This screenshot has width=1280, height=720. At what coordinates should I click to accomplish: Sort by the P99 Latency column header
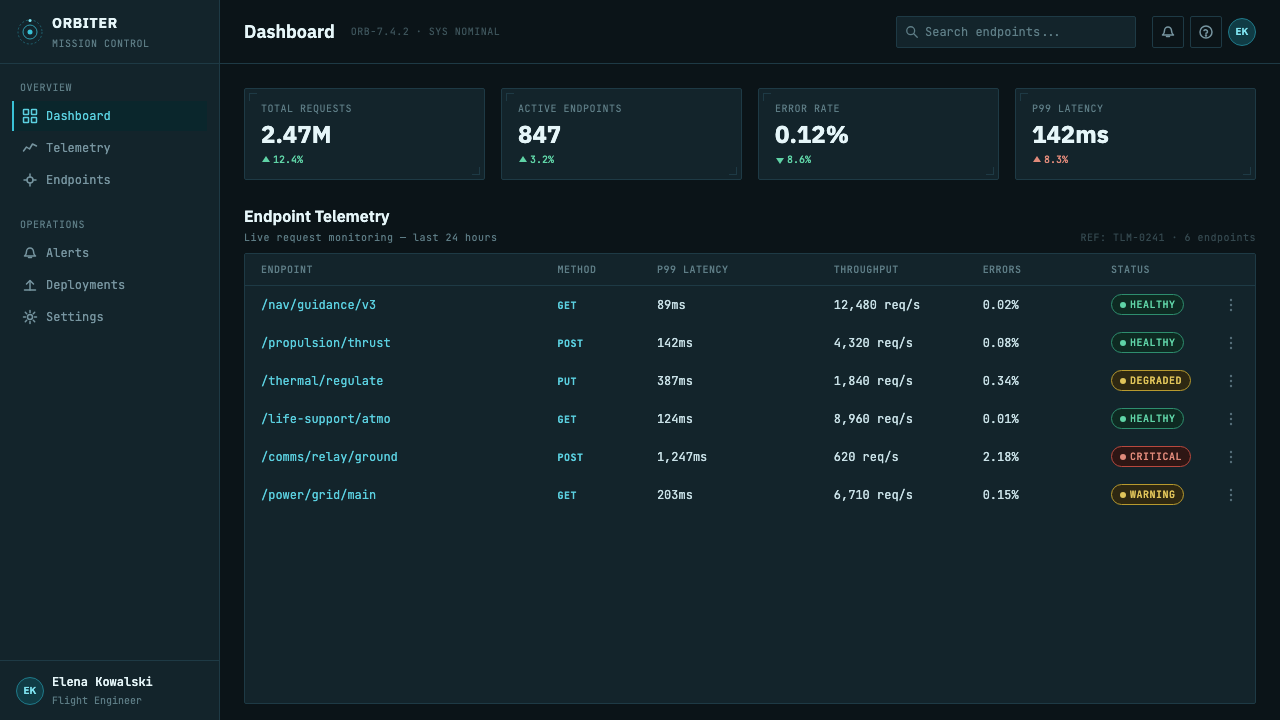693,270
